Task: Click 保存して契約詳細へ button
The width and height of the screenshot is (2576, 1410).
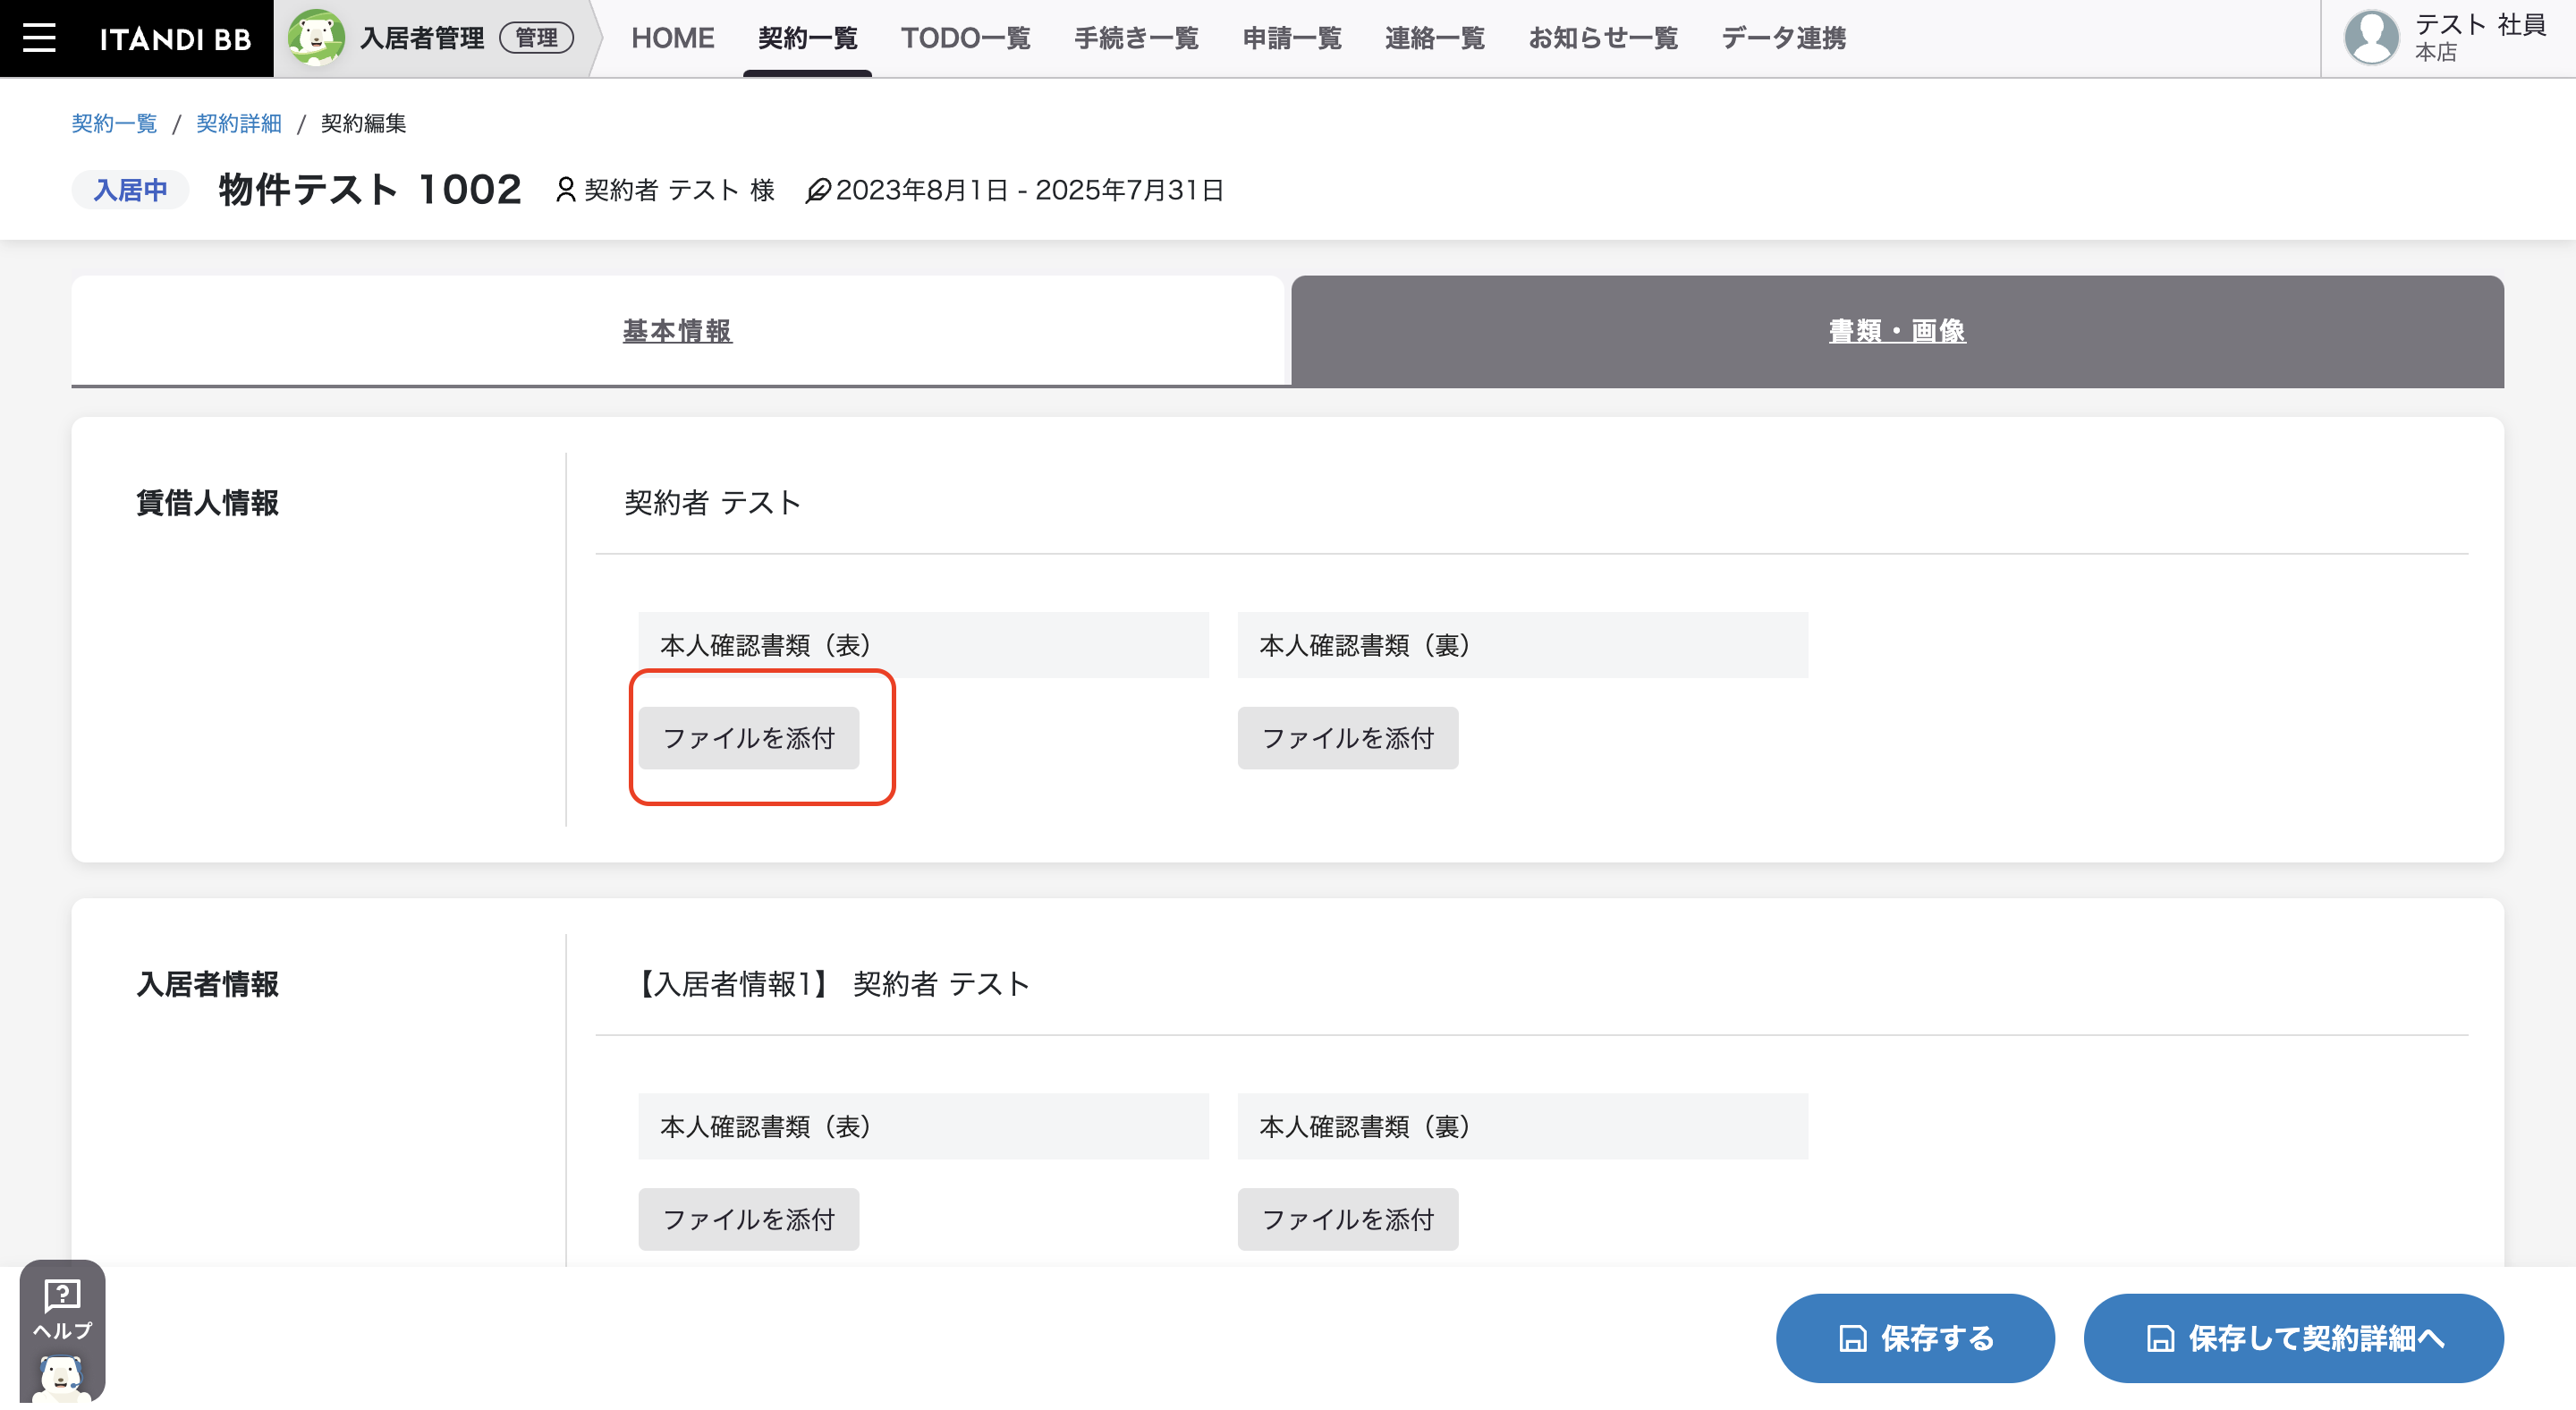Action: click(2293, 1338)
